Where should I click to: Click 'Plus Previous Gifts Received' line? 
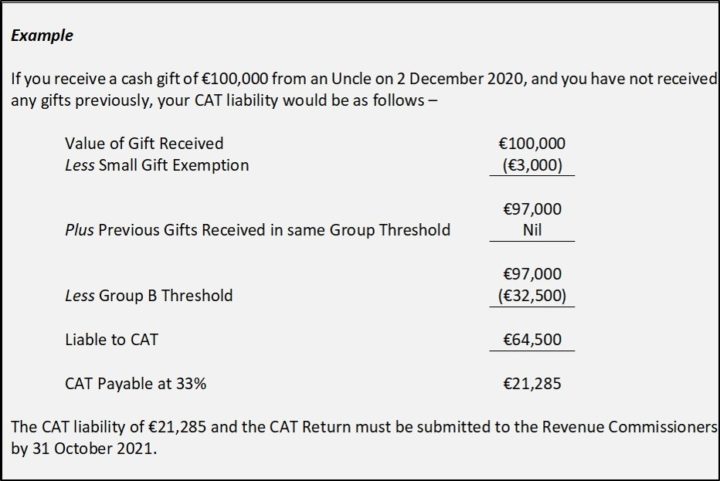tap(258, 230)
